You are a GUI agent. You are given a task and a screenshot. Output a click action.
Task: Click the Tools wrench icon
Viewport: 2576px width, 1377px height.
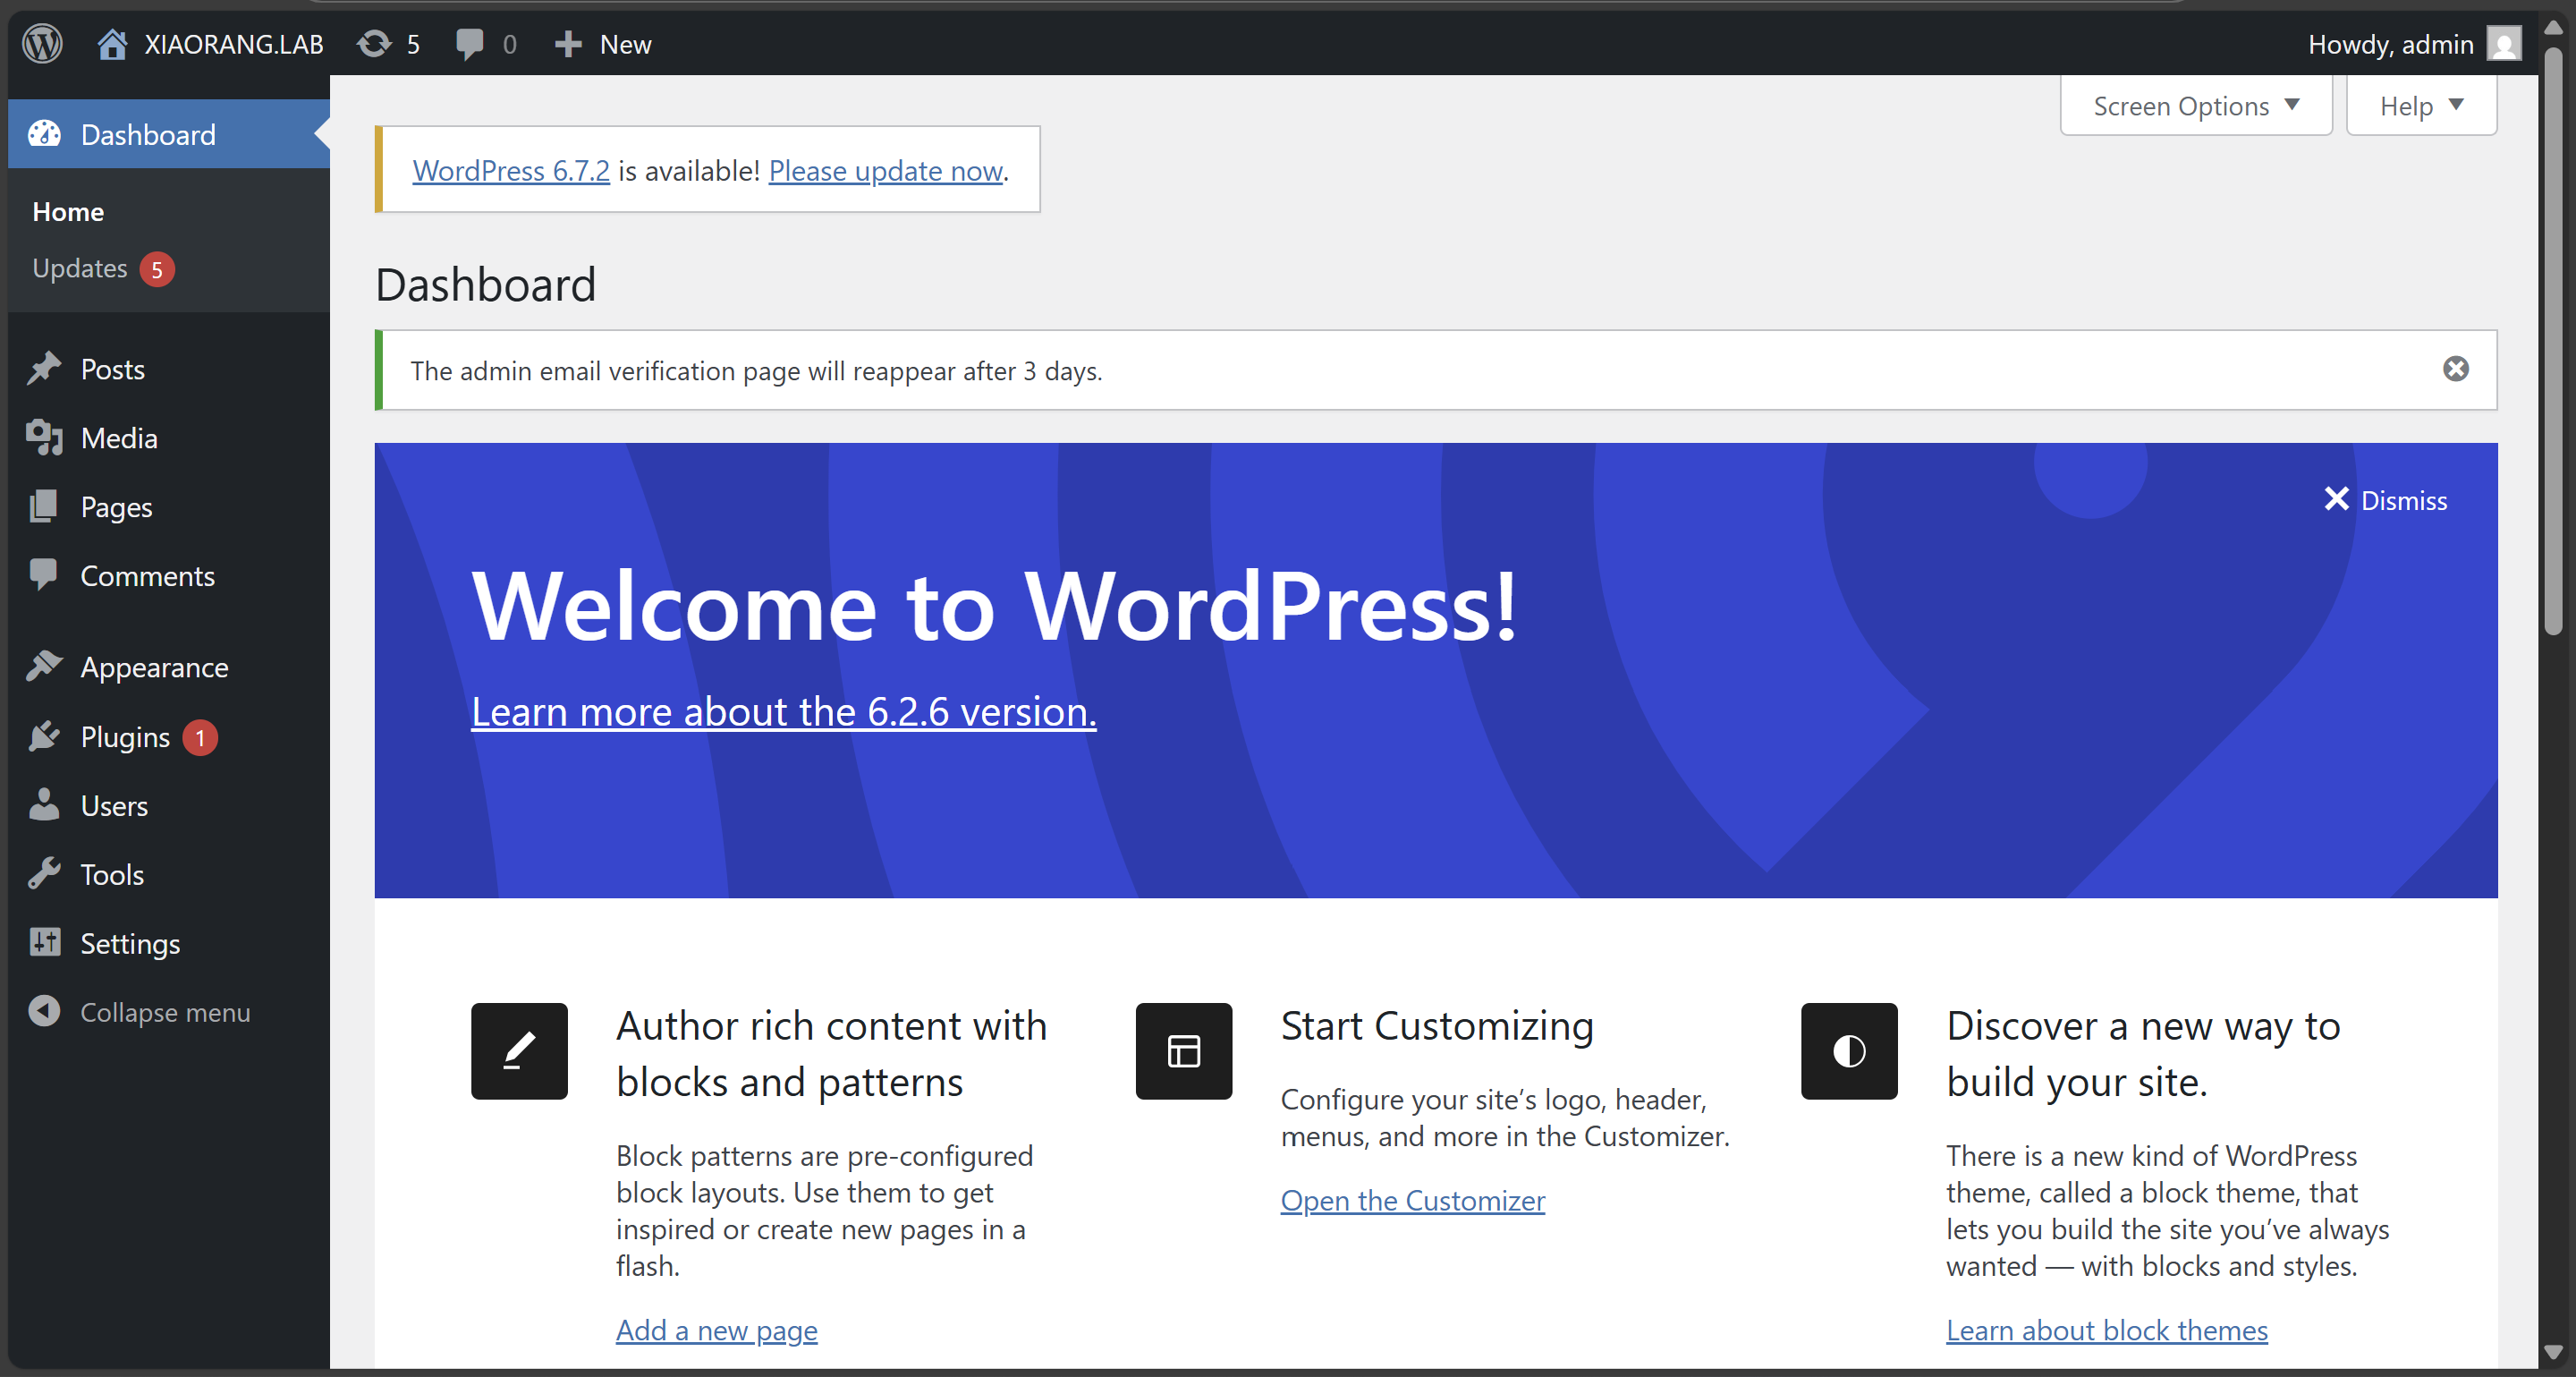(44, 874)
